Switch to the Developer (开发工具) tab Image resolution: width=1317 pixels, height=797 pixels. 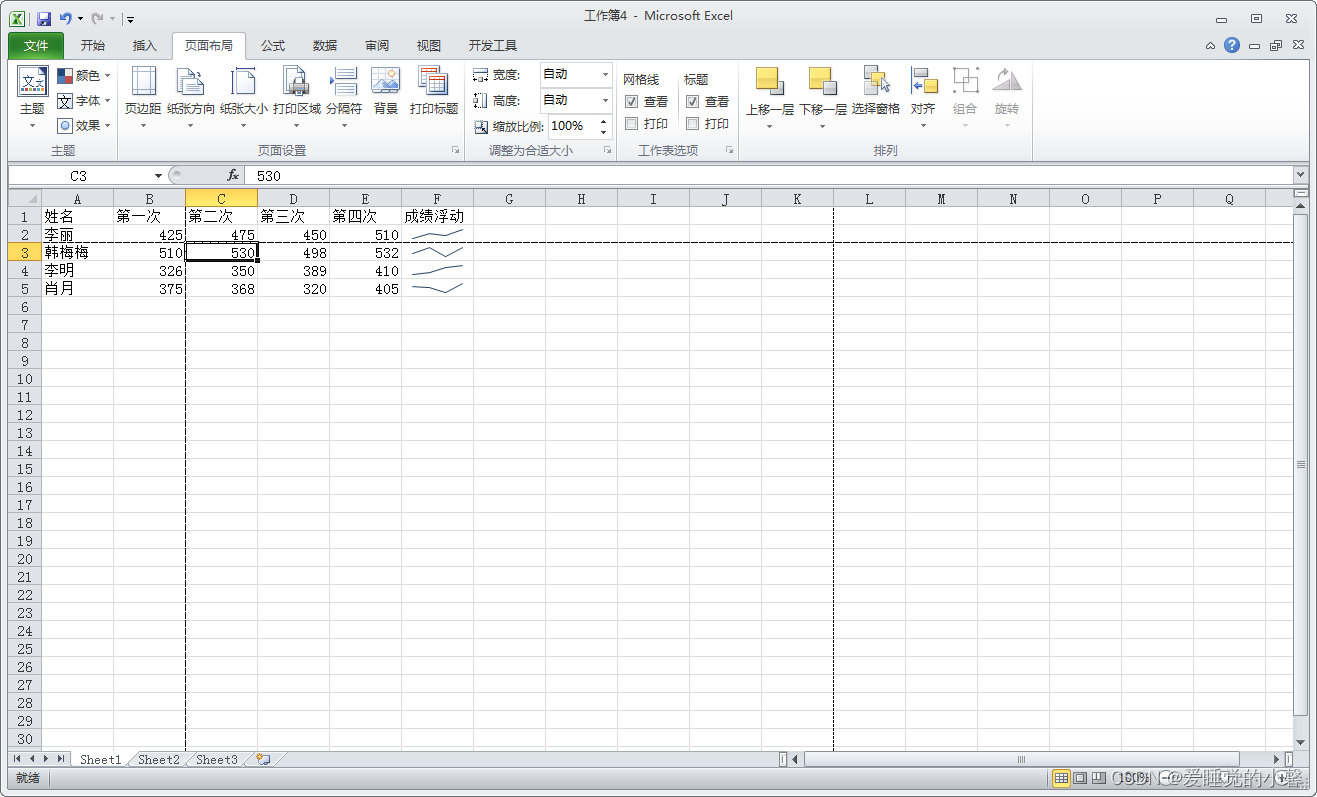(x=493, y=46)
